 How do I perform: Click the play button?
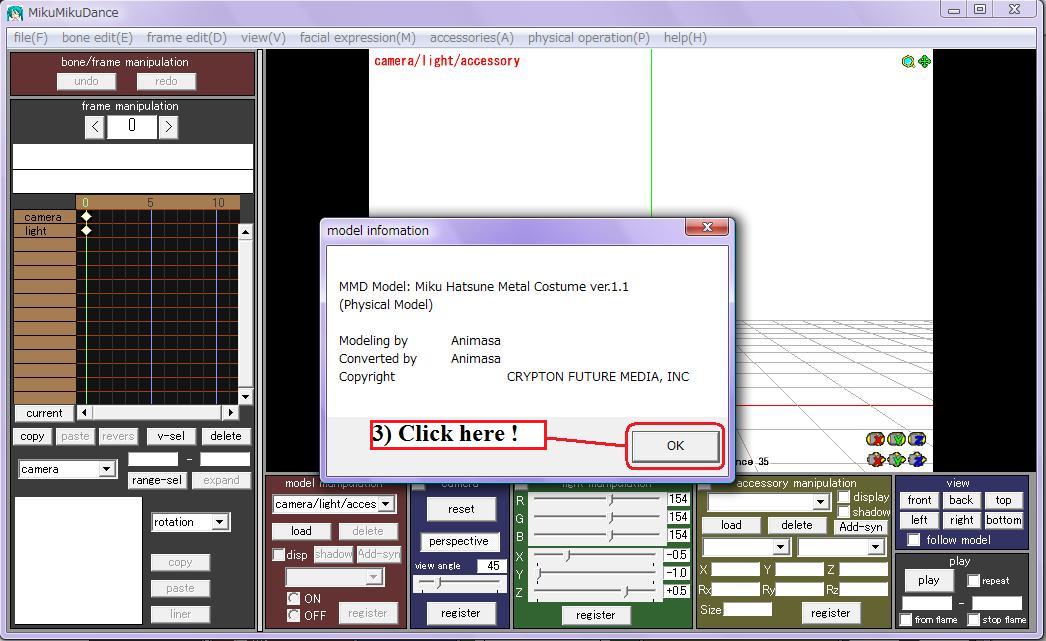pos(929,580)
